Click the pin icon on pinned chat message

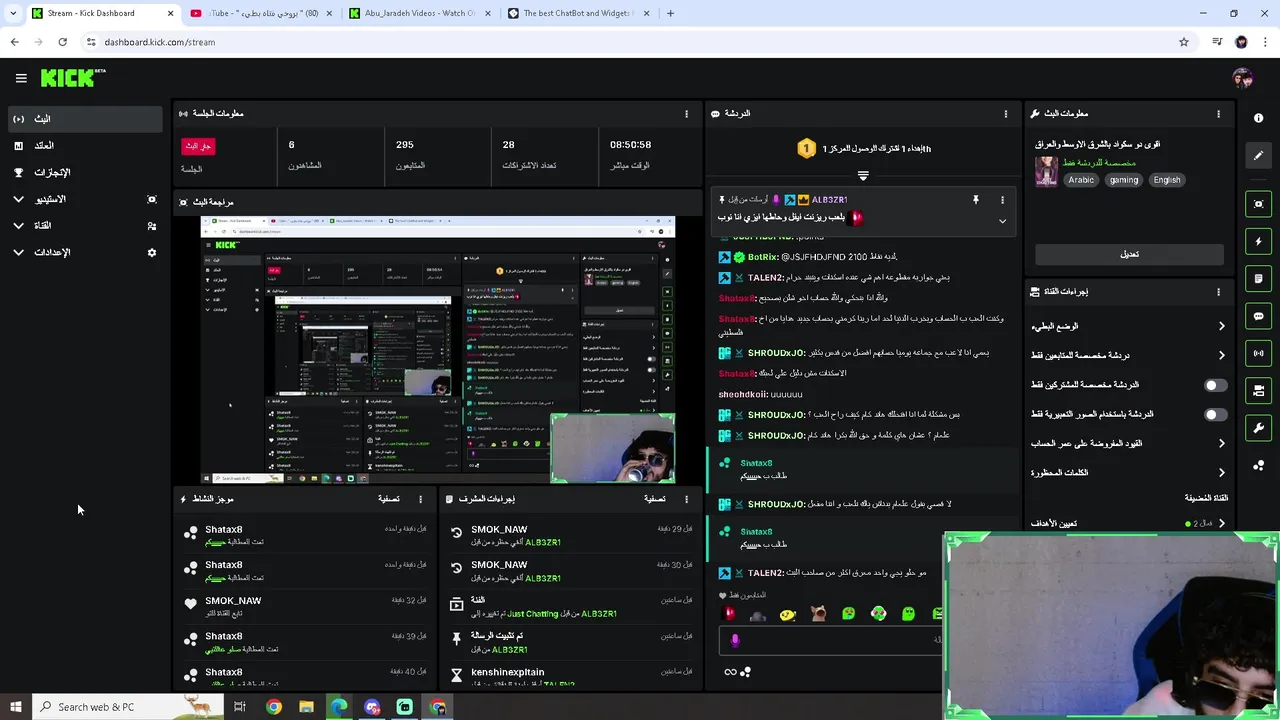coord(976,200)
